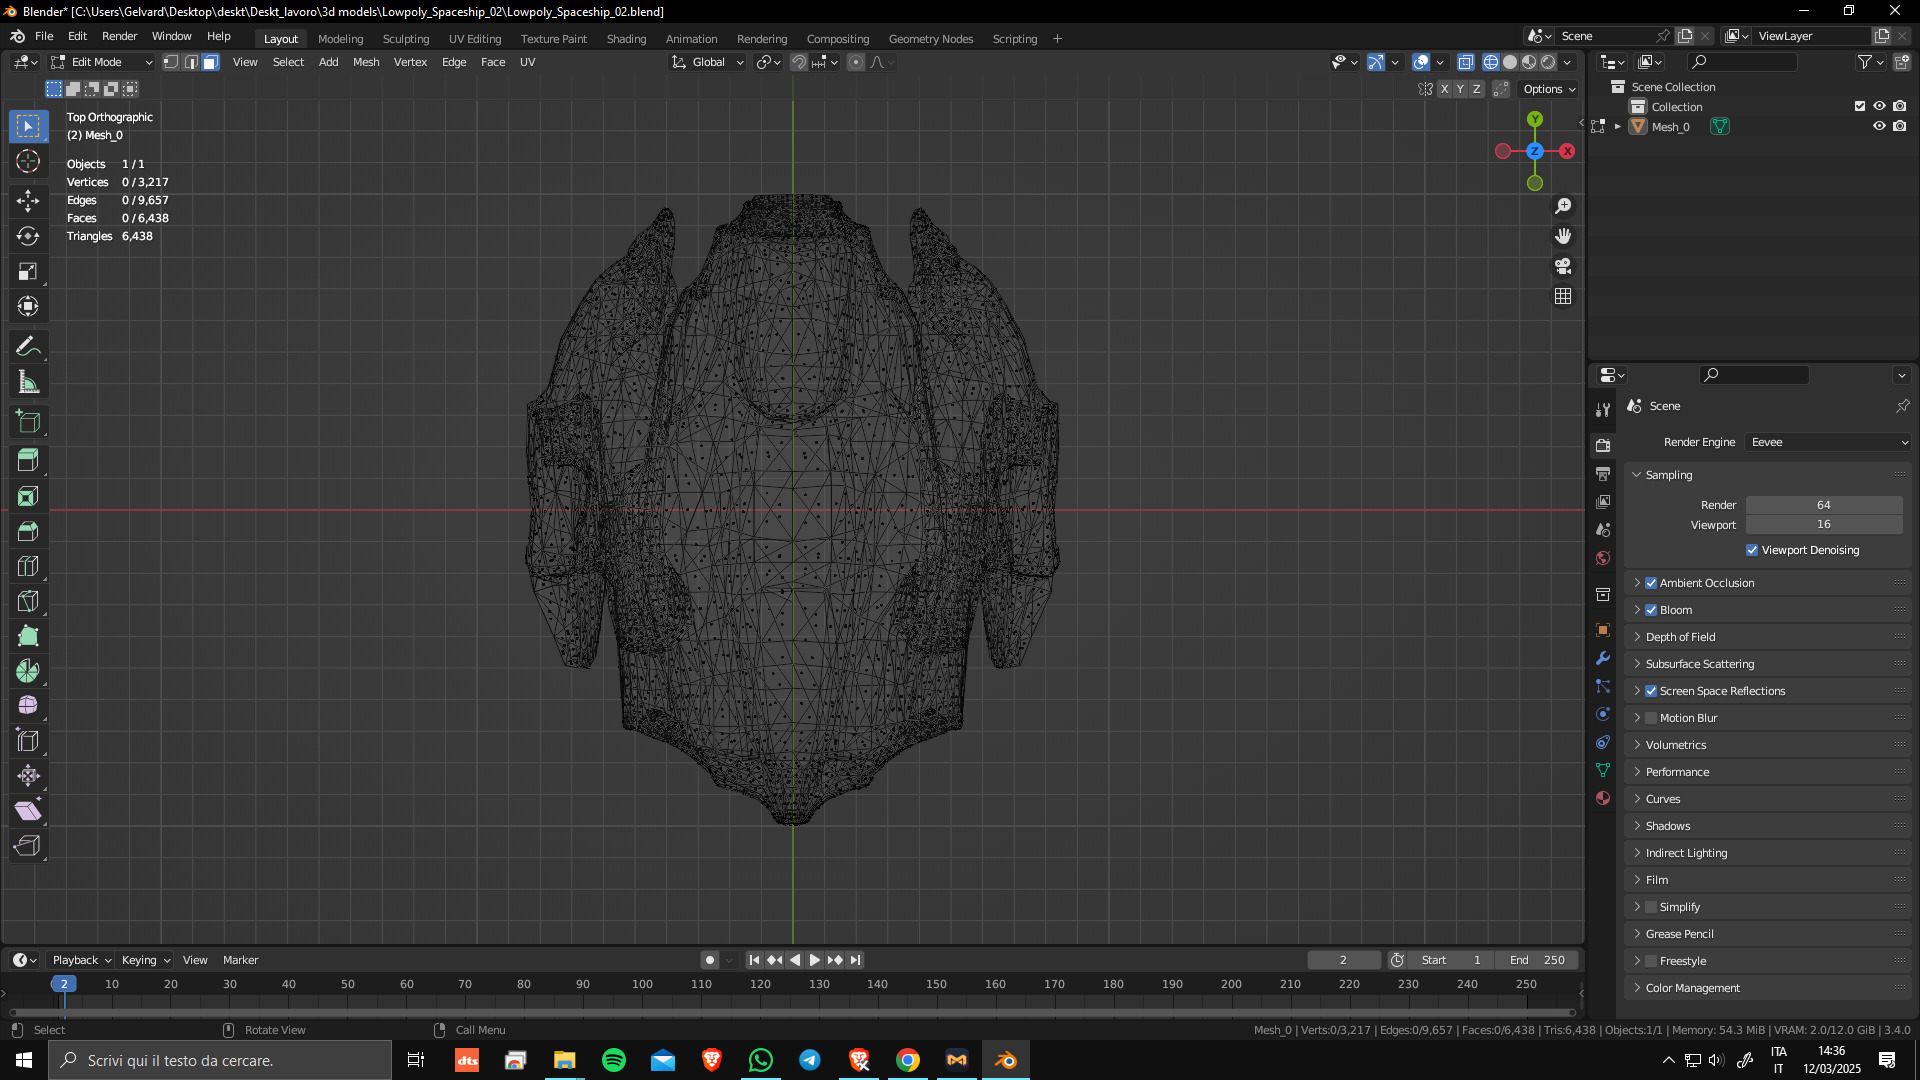Select the Transform tool
The height and width of the screenshot is (1080, 1920).
click(28, 306)
